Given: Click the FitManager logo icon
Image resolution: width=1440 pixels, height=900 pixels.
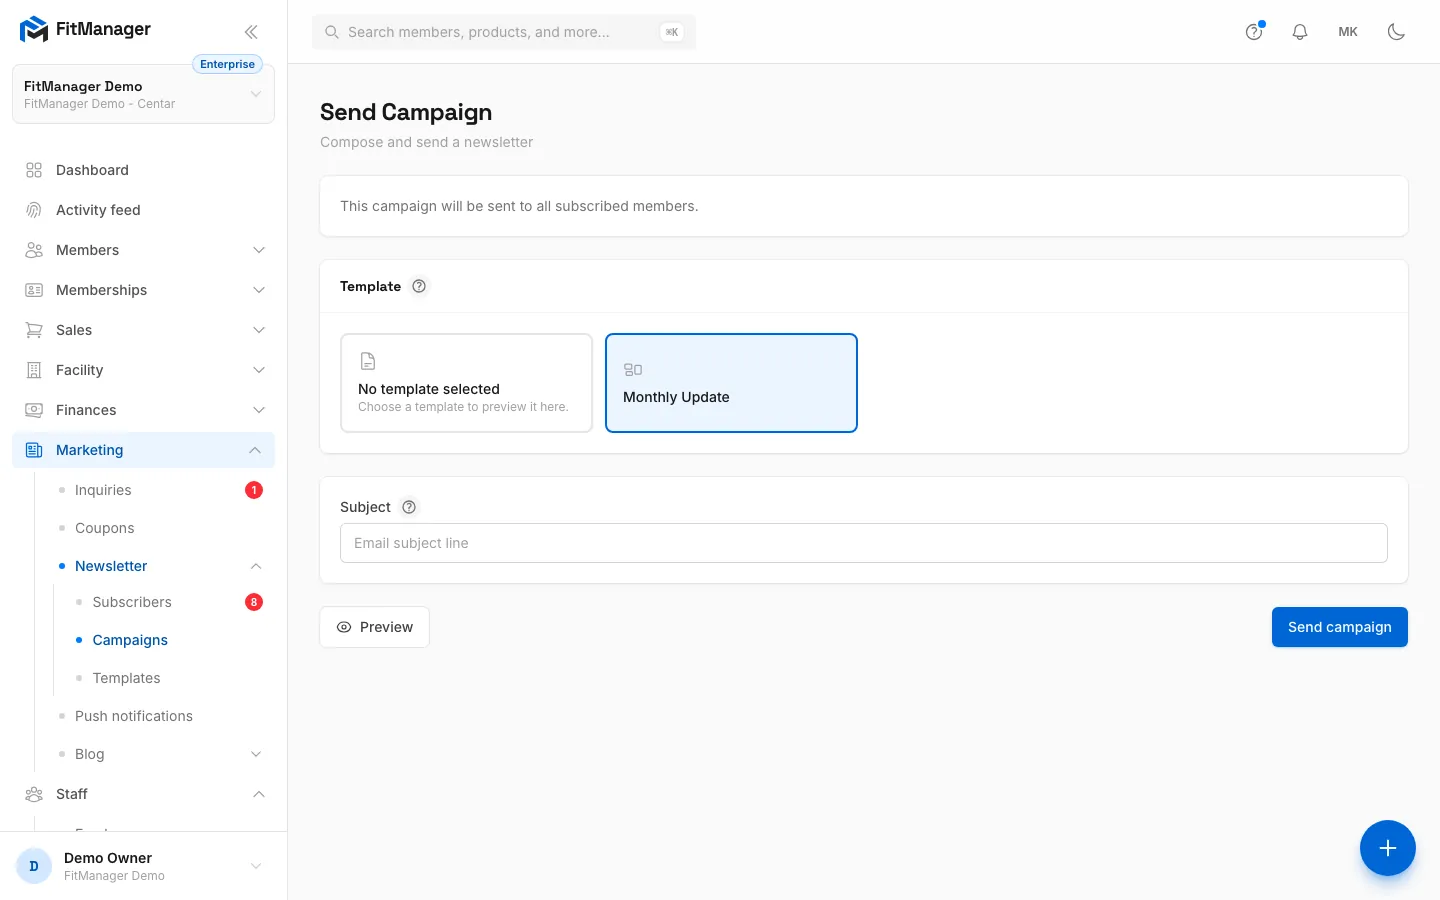Looking at the screenshot, I should pos(34,29).
